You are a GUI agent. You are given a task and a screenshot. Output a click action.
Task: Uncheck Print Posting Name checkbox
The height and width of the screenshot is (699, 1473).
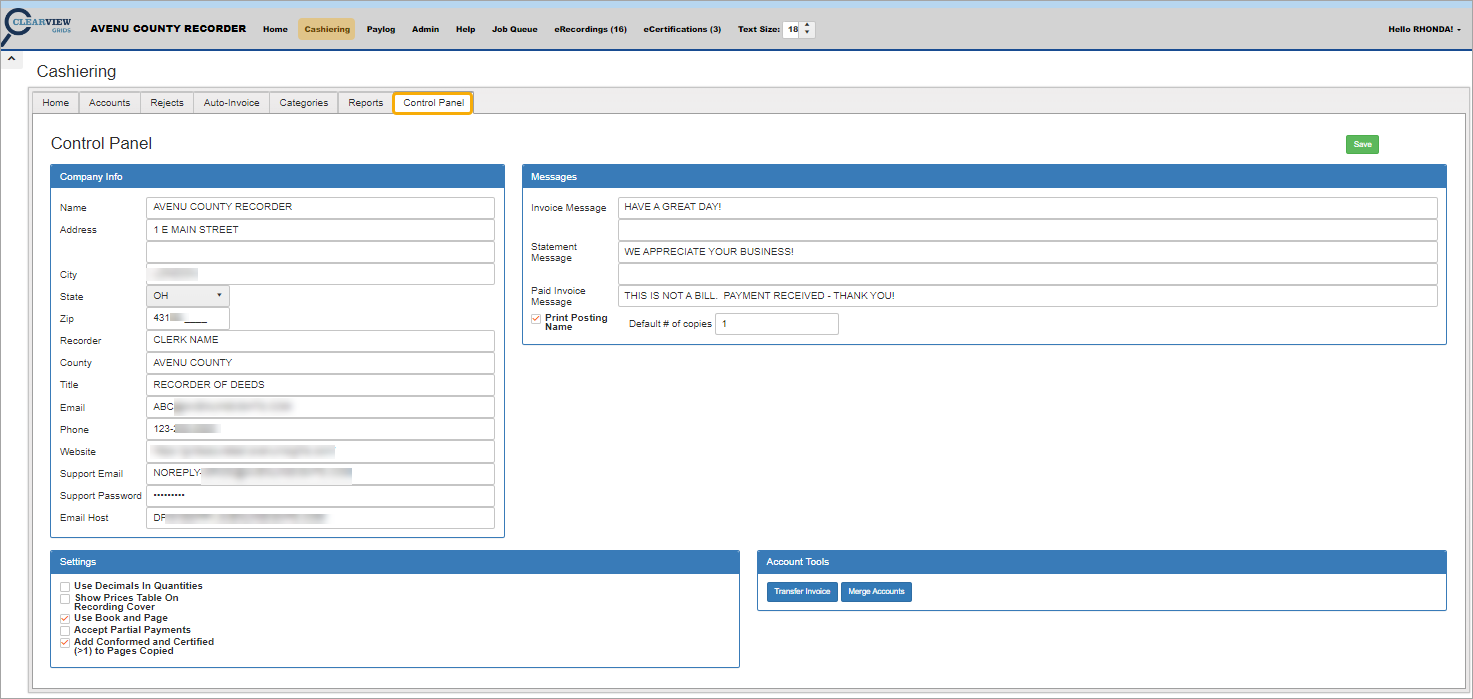(536, 318)
